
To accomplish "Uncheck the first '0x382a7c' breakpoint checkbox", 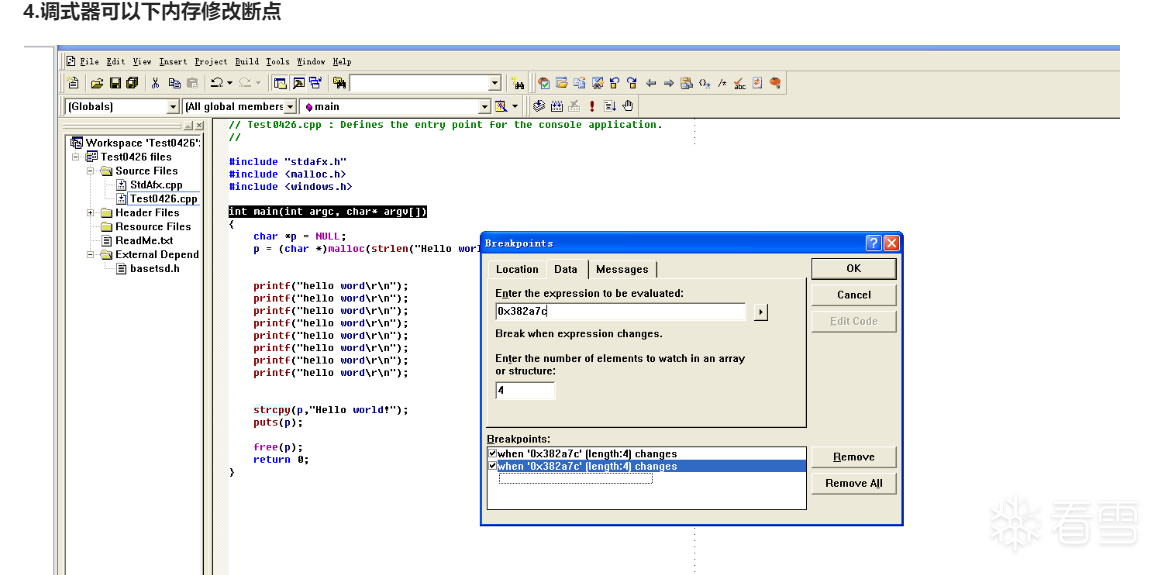I will 492,454.
